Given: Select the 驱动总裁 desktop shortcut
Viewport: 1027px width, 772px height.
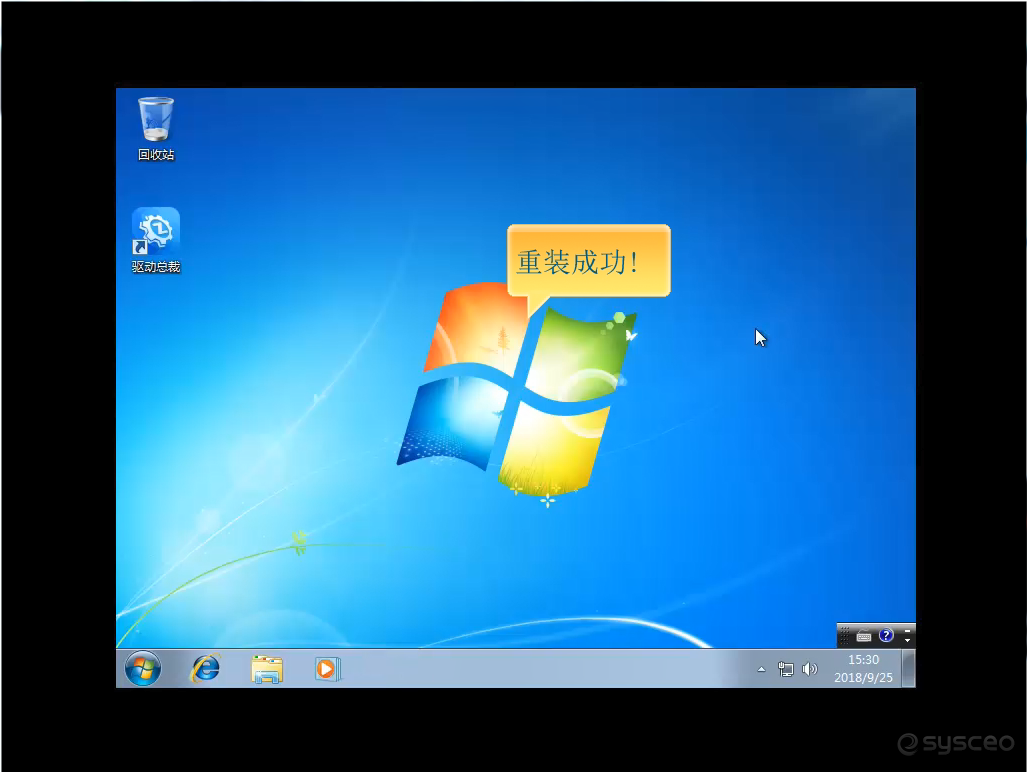Looking at the screenshot, I should coord(156,240).
